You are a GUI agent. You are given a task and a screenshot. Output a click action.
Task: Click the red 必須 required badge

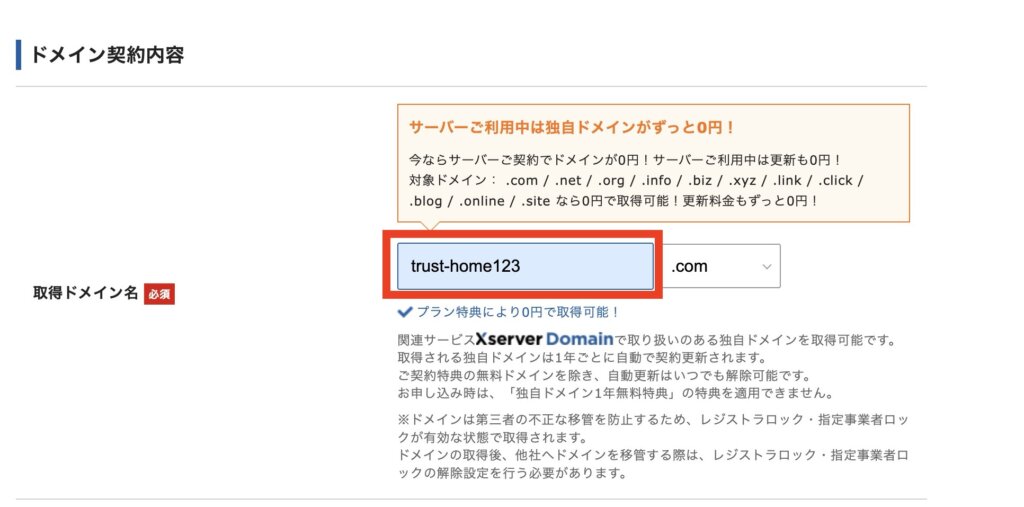coord(159,294)
